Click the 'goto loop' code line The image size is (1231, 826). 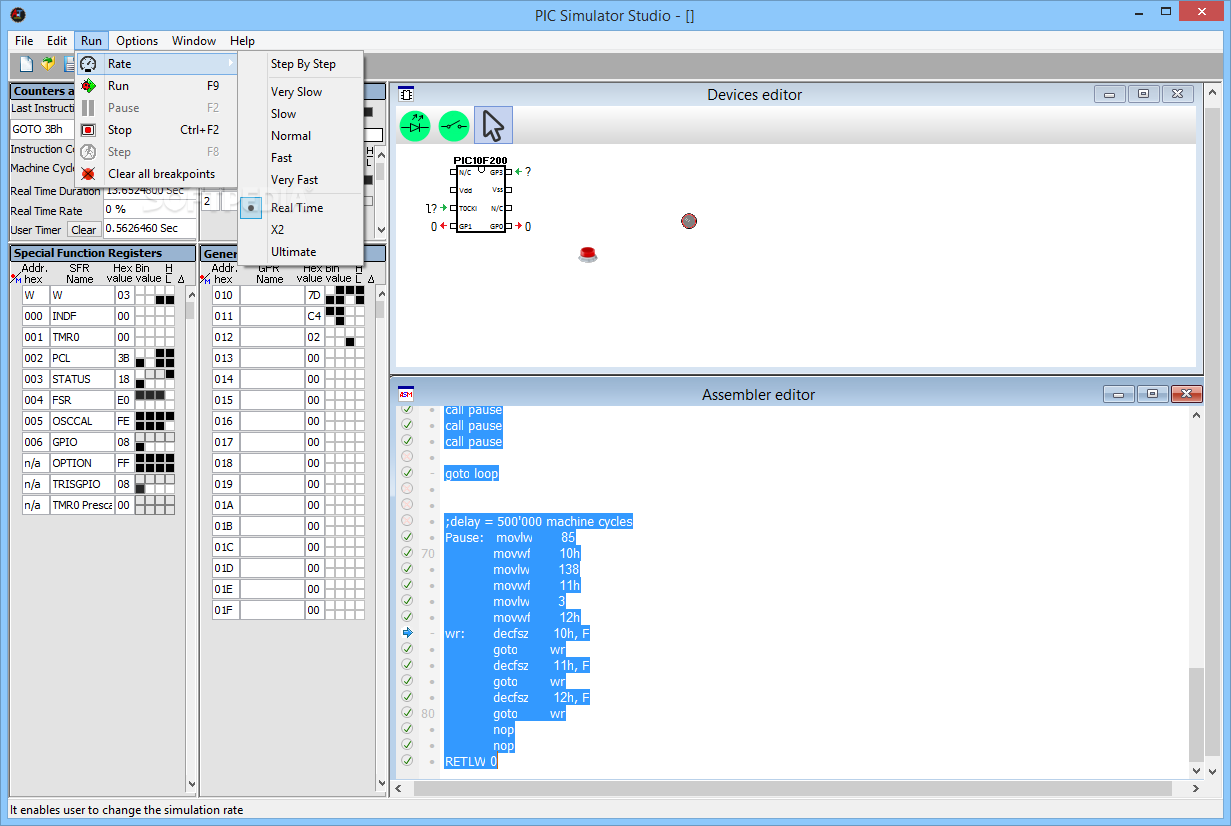click(x=471, y=473)
